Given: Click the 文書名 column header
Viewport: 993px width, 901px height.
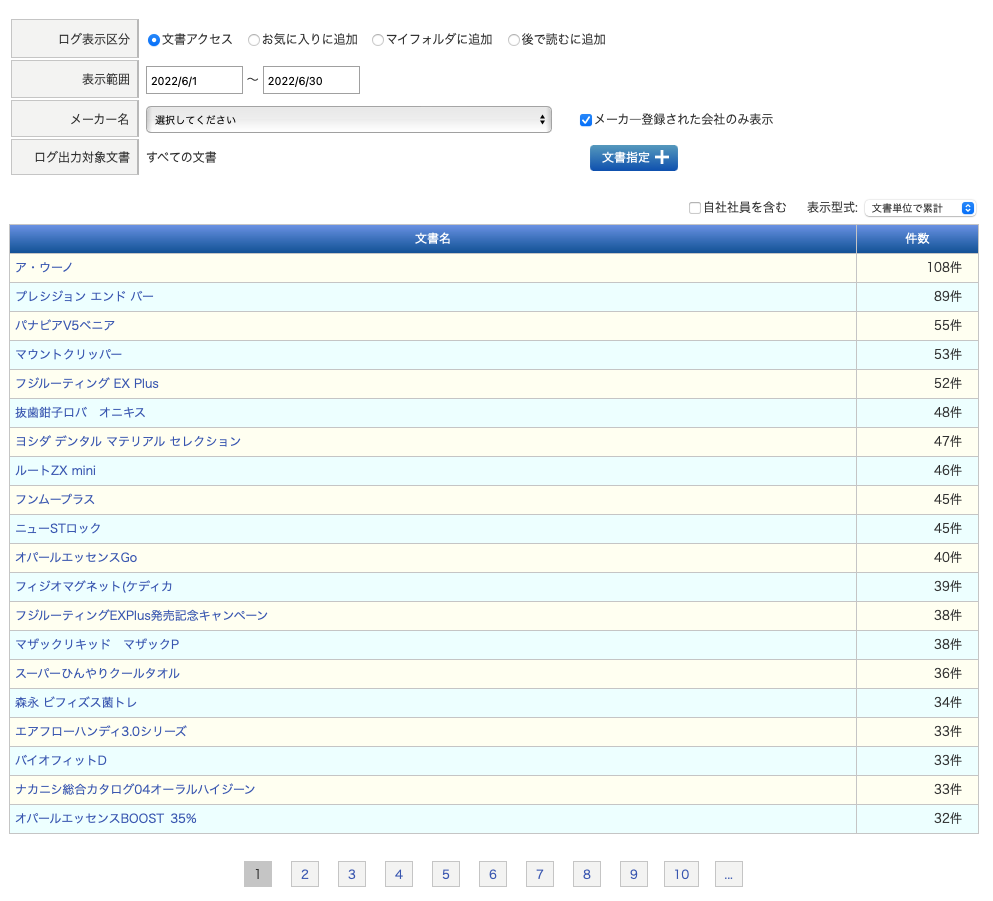Looking at the screenshot, I should 433,239.
